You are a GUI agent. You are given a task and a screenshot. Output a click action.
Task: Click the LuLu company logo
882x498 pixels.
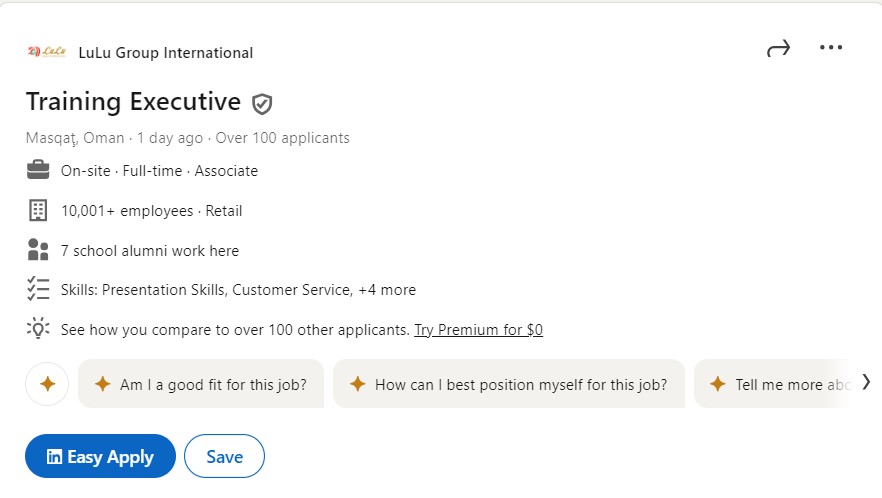point(47,52)
